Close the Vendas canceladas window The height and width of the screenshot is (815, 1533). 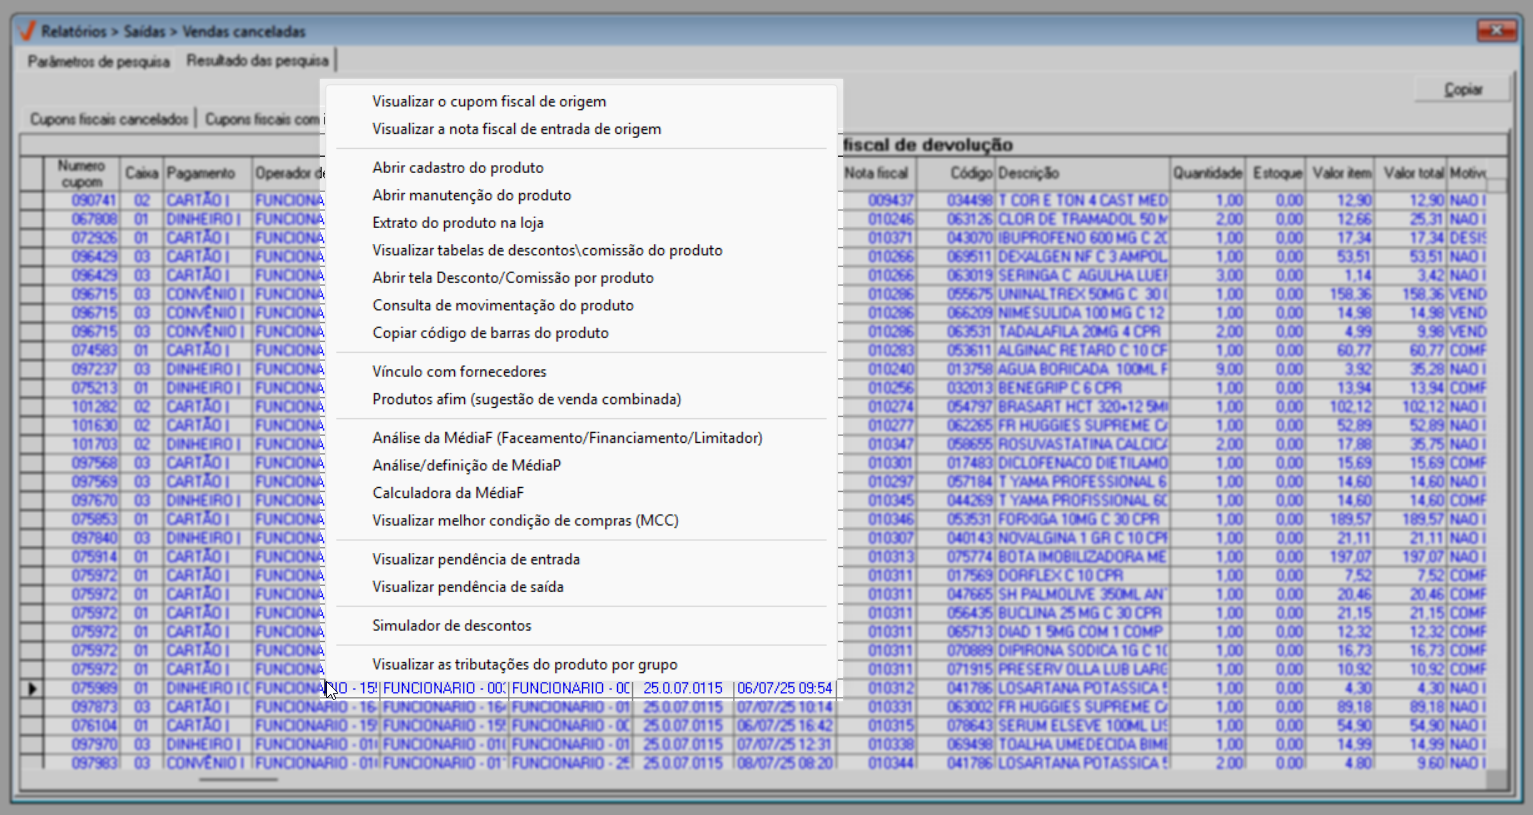pyautogui.click(x=1496, y=31)
